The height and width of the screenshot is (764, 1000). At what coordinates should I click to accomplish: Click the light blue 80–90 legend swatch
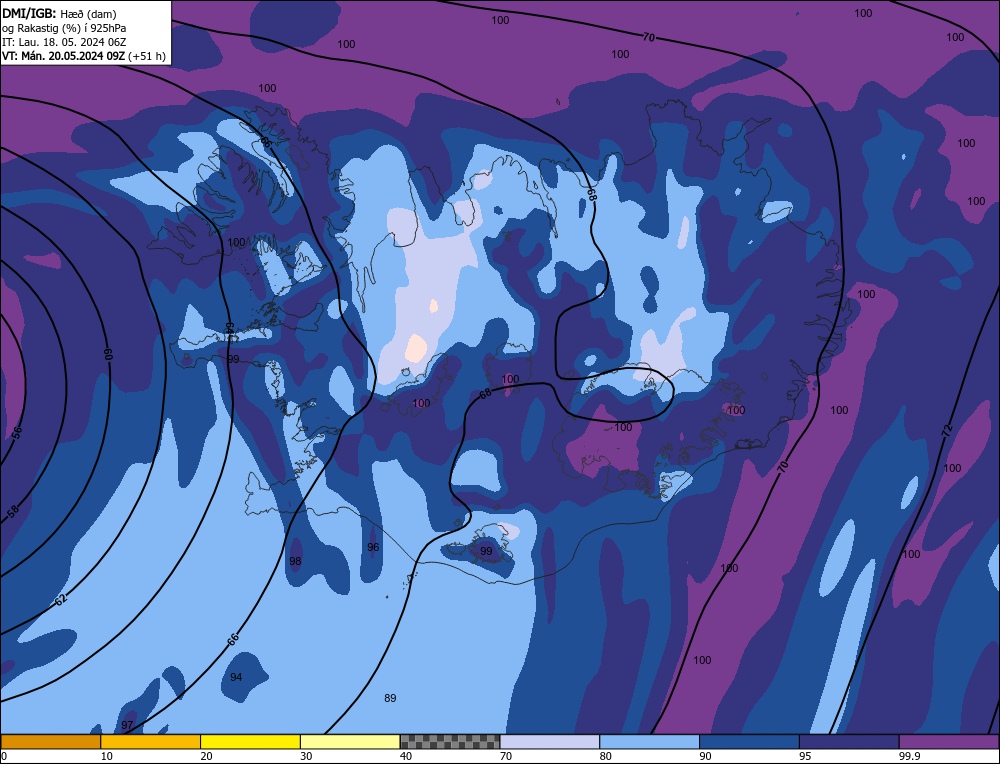click(649, 742)
